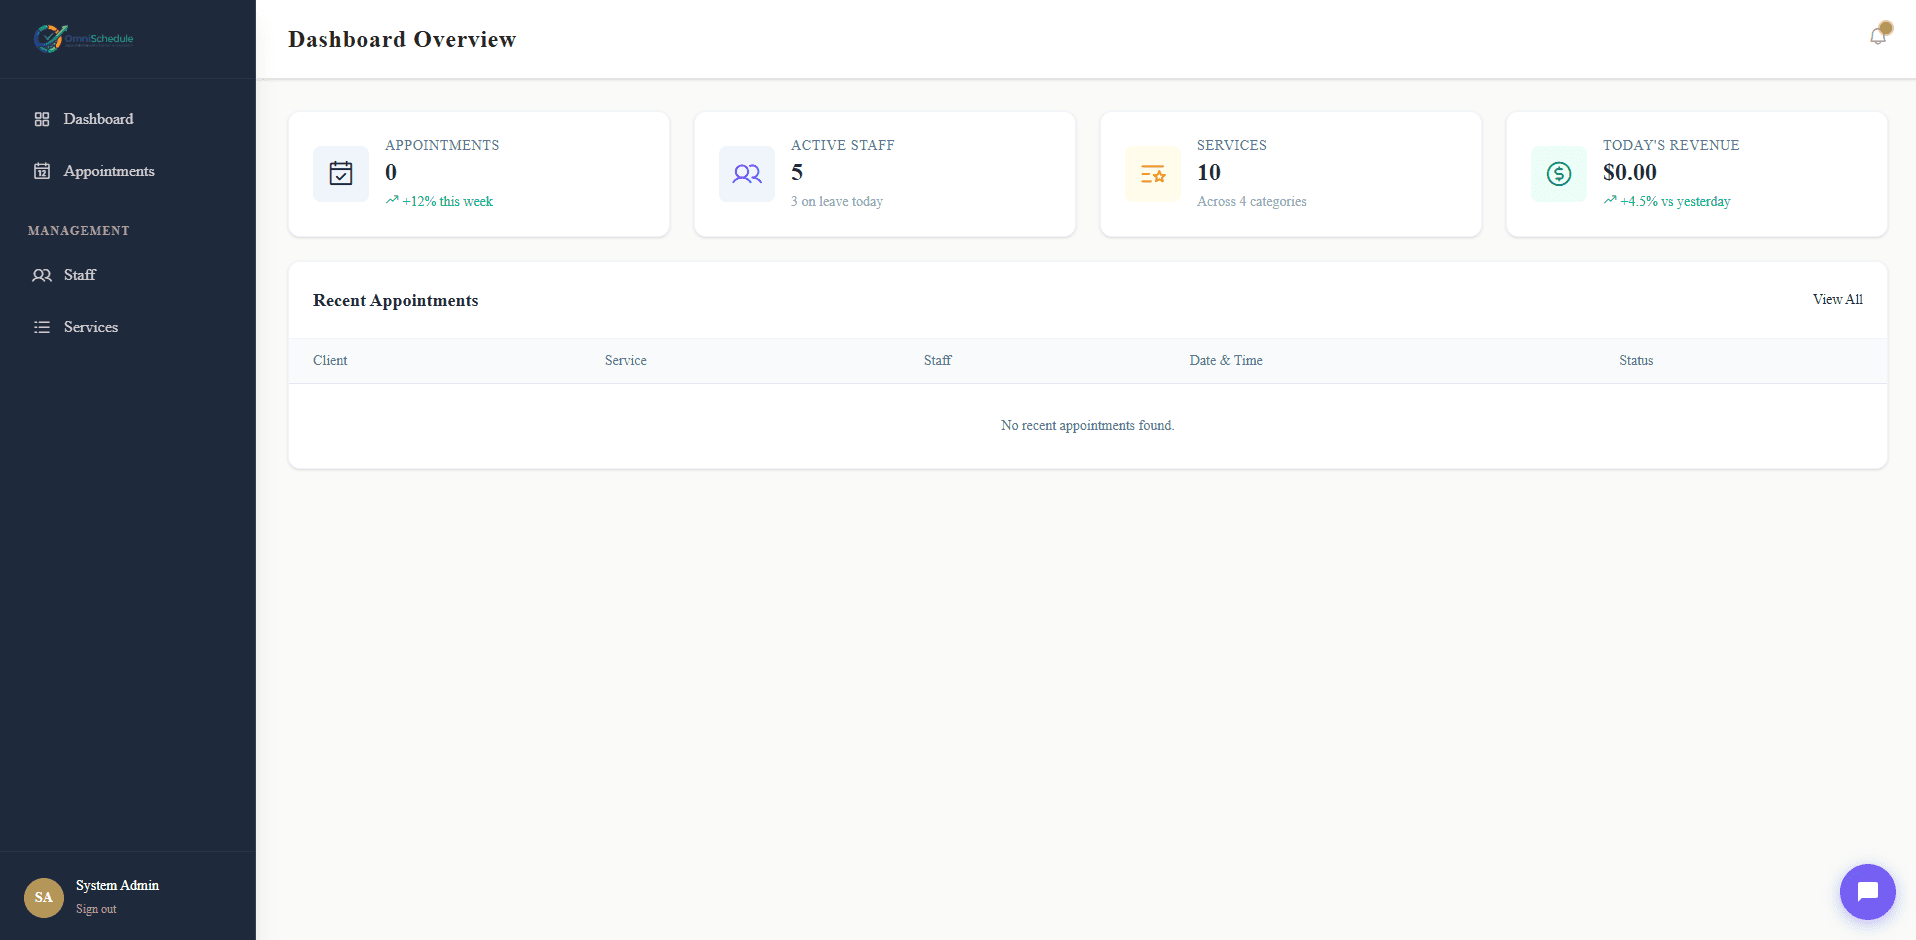Click the Client column header
The width and height of the screenshot is (1916, 940).
(330, 360)
